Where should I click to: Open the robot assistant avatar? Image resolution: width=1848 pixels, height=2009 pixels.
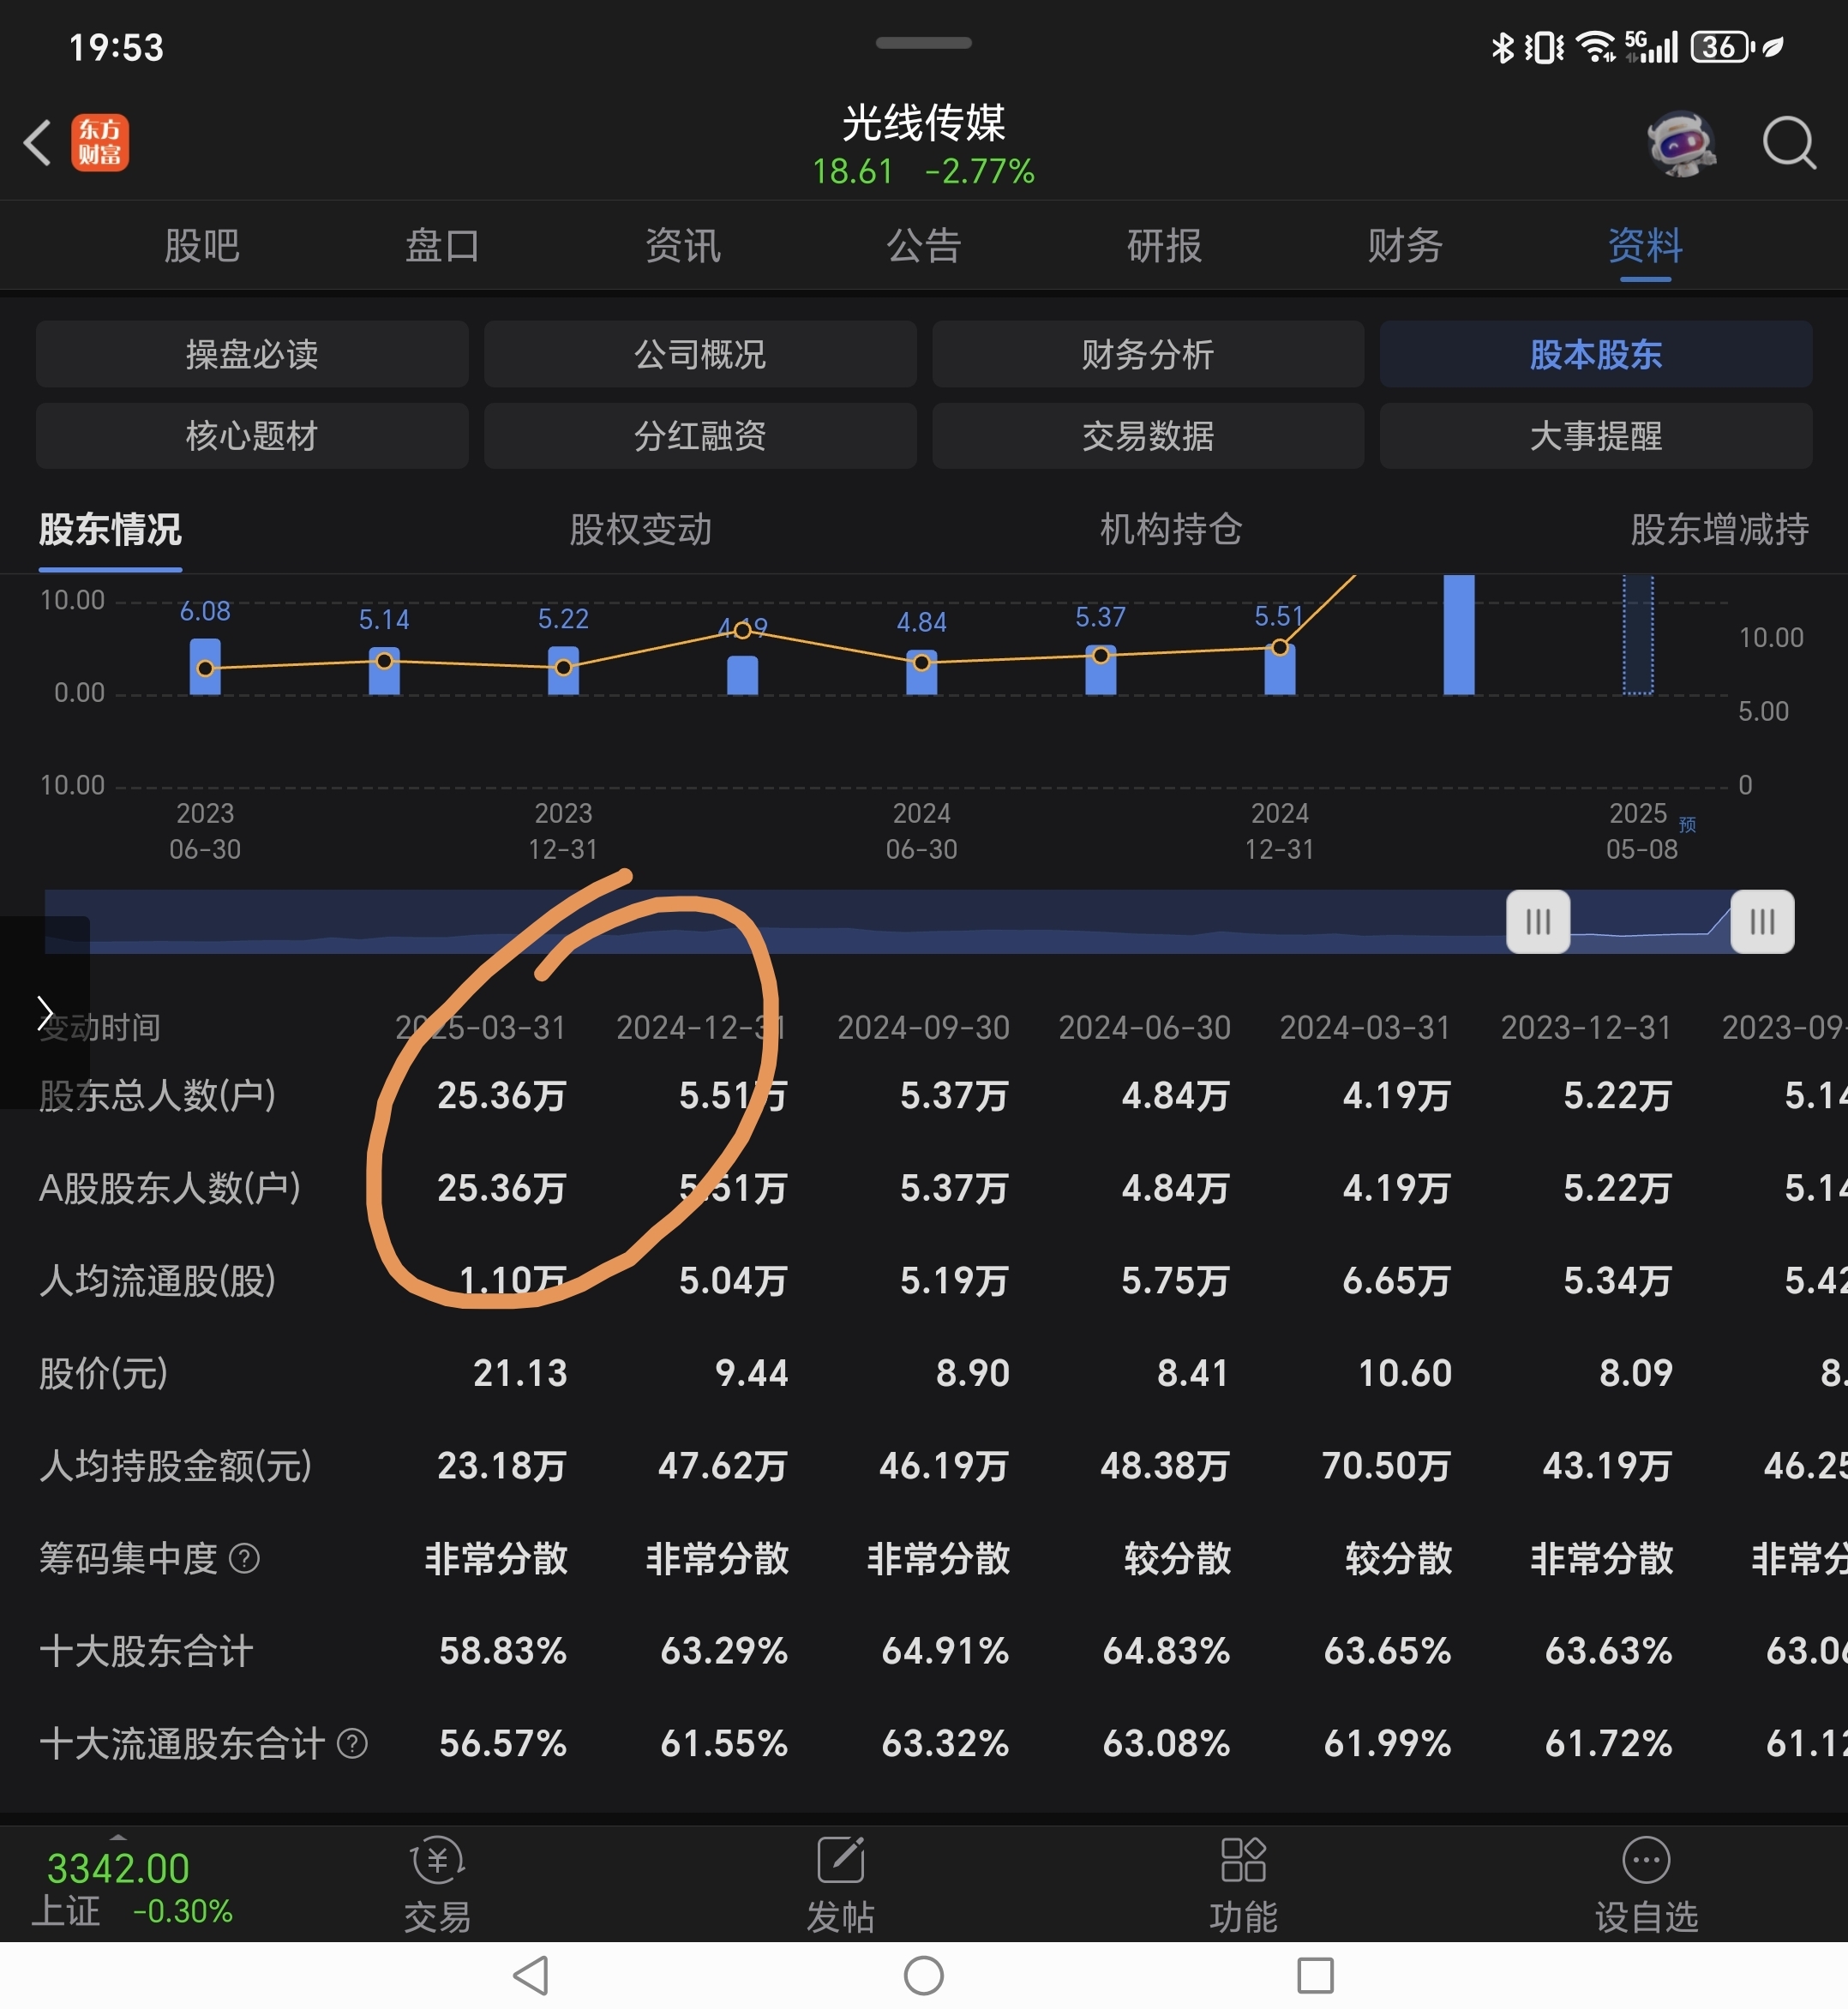[x=1682, y=143]
